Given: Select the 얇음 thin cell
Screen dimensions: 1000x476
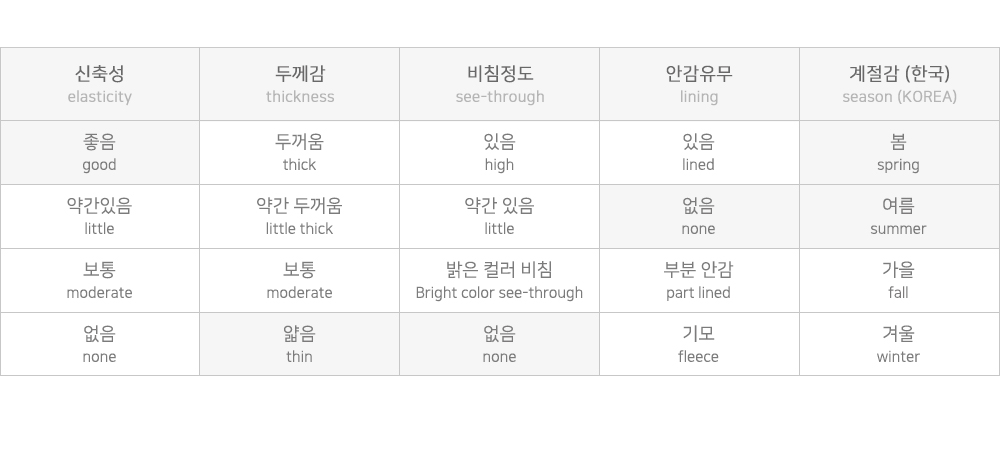Looking at the screenshot, I should (x=299, y=344).
